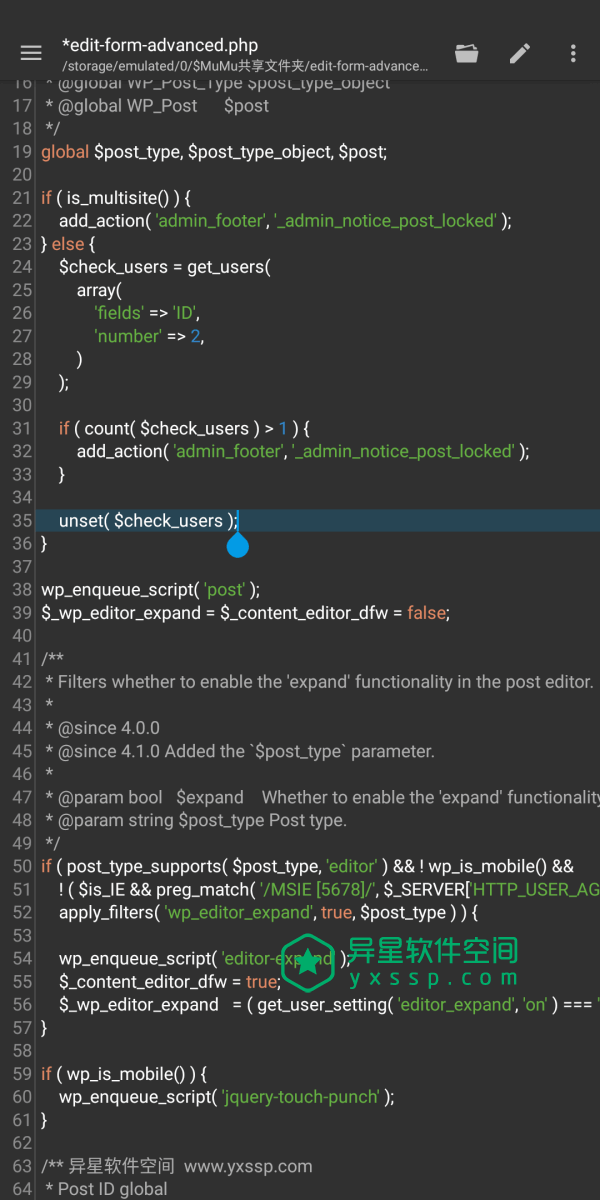Open the hamburger navigation drawer
The image size is (600, 1200).
coord(31,53)
